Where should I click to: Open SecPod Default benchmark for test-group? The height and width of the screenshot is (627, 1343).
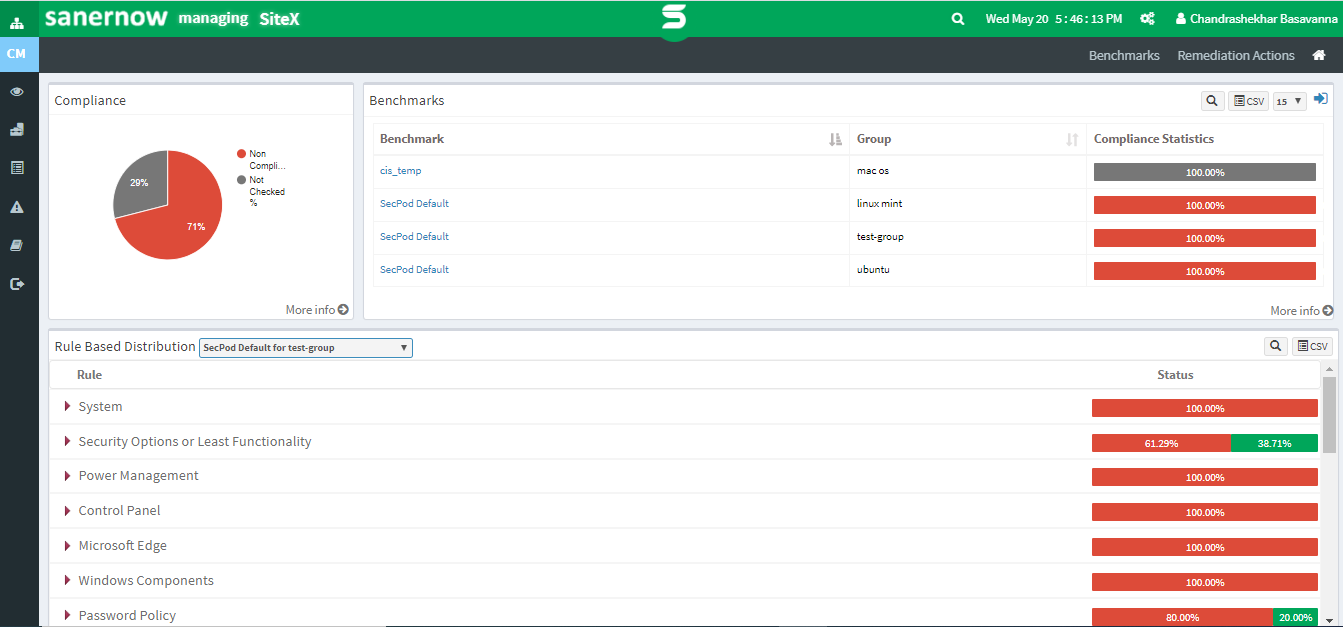(x=414, y=237)
